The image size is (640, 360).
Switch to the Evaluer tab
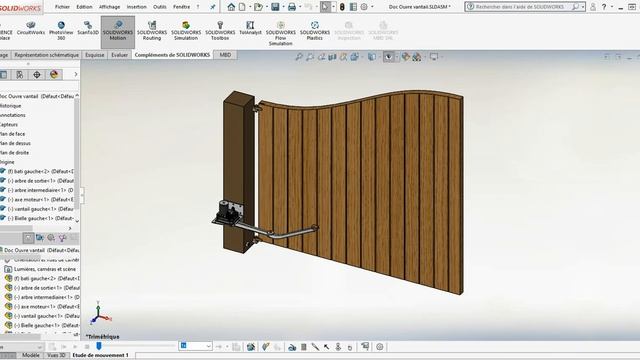pos(120,55)
